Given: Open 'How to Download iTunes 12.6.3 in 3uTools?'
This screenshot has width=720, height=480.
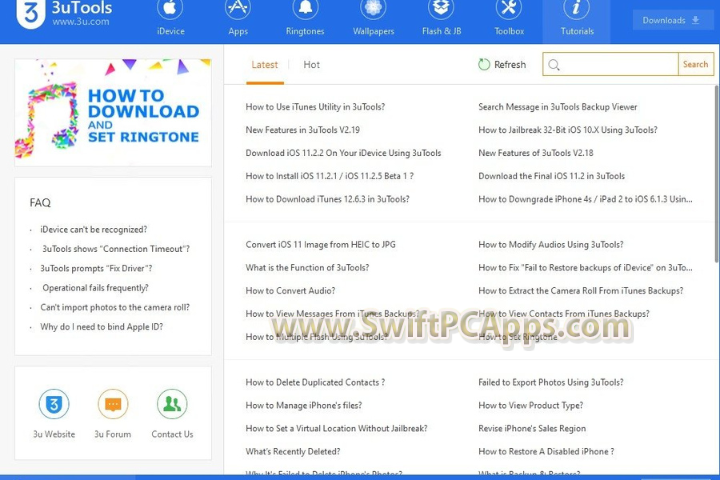Looking at the screenshot, I should (x=327, y=199).
